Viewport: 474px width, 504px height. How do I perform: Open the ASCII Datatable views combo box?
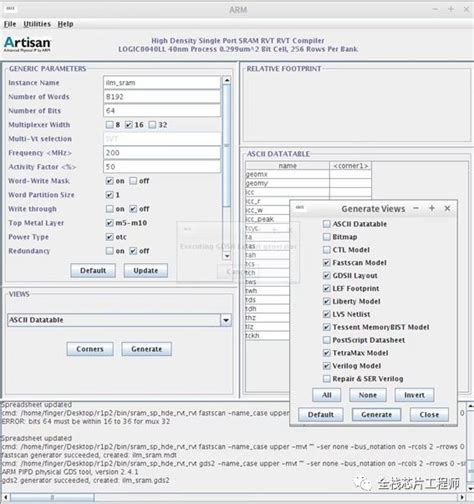pos(119,320)
